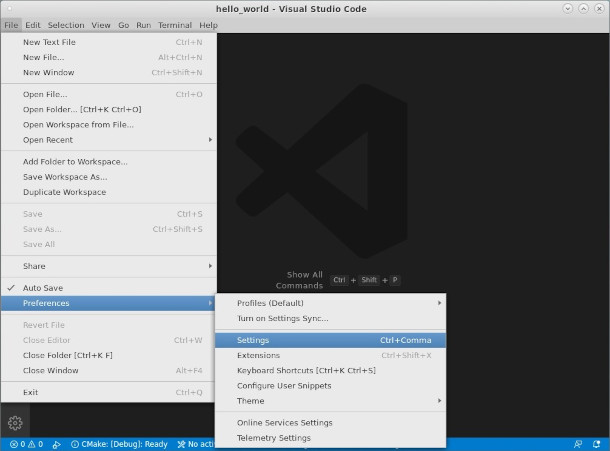This screenshot has width=610, height=451.
Task: Choose Add Folder to Workspace...
Action: (109, 161)
